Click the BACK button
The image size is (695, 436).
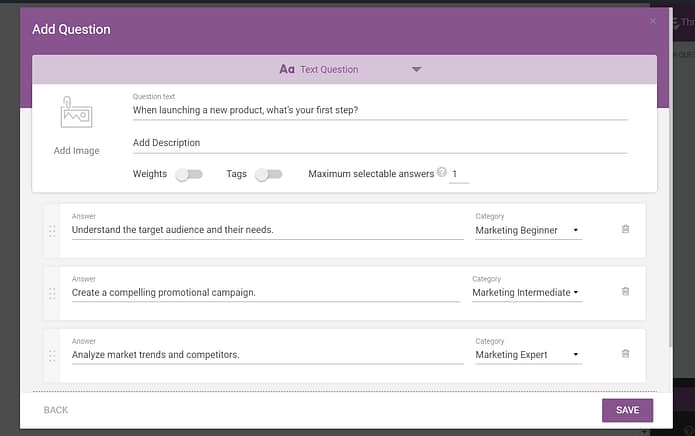pos(56,410)
